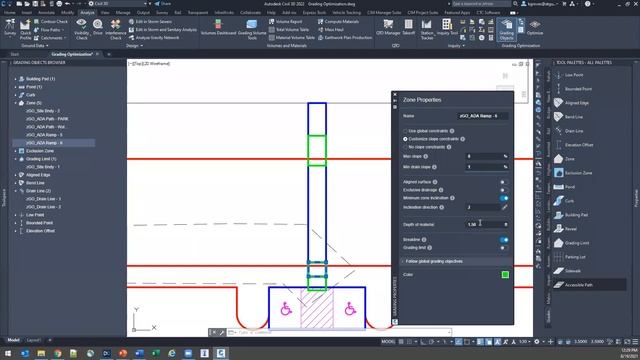Select the Reveal palette tool
The image size is (640, 360).
(566, 229)
